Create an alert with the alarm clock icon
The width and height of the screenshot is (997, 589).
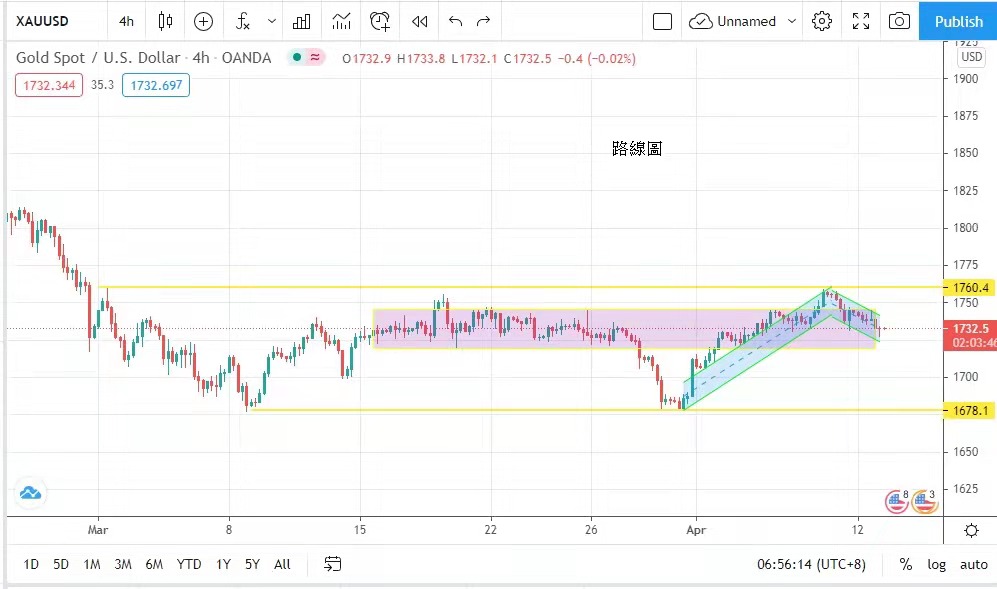tap(380, 21)
